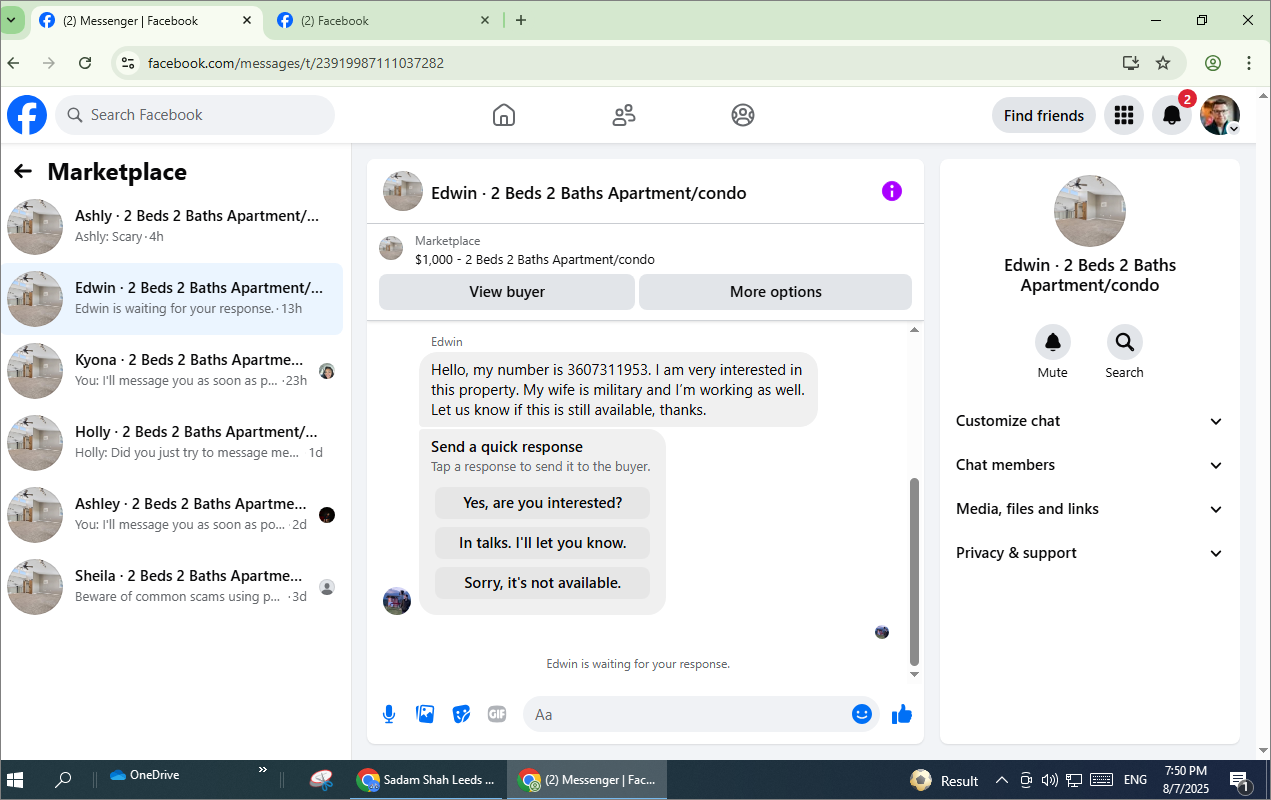Screen dimensions: 1271x800
Task: Open the emoji picker in message box
Action: click(862, 714)
